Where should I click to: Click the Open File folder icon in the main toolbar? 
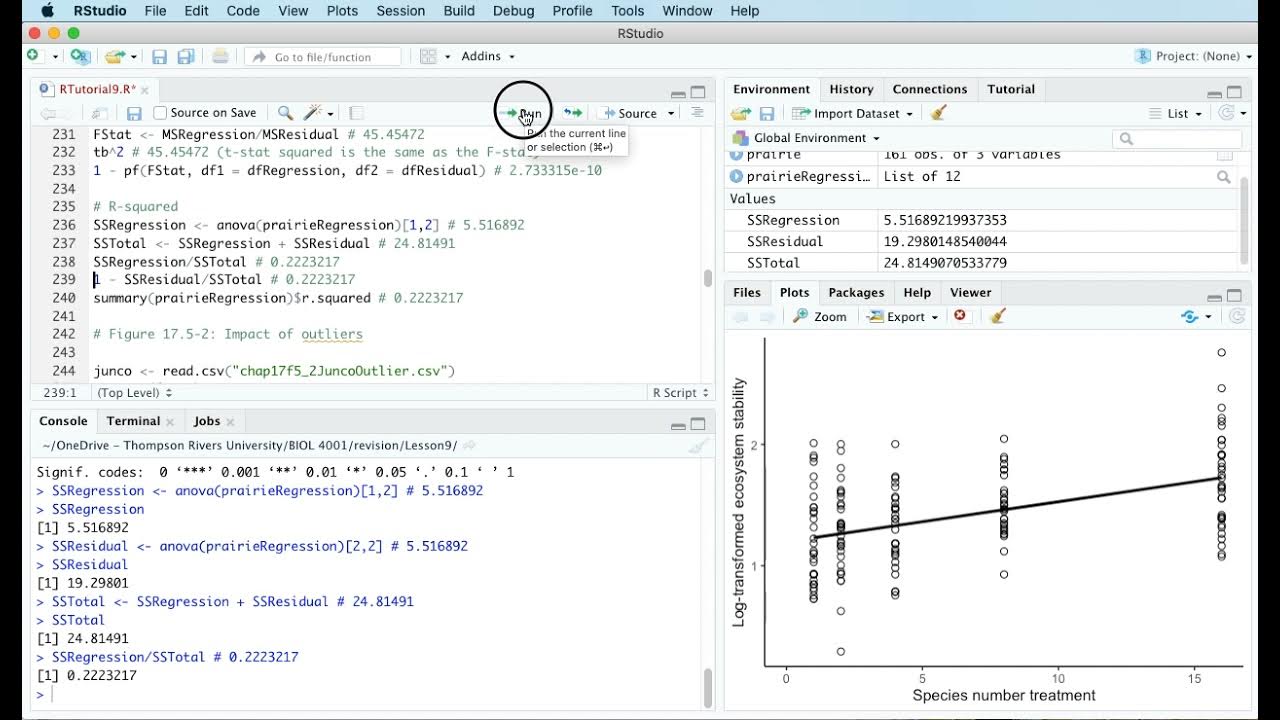115,57
